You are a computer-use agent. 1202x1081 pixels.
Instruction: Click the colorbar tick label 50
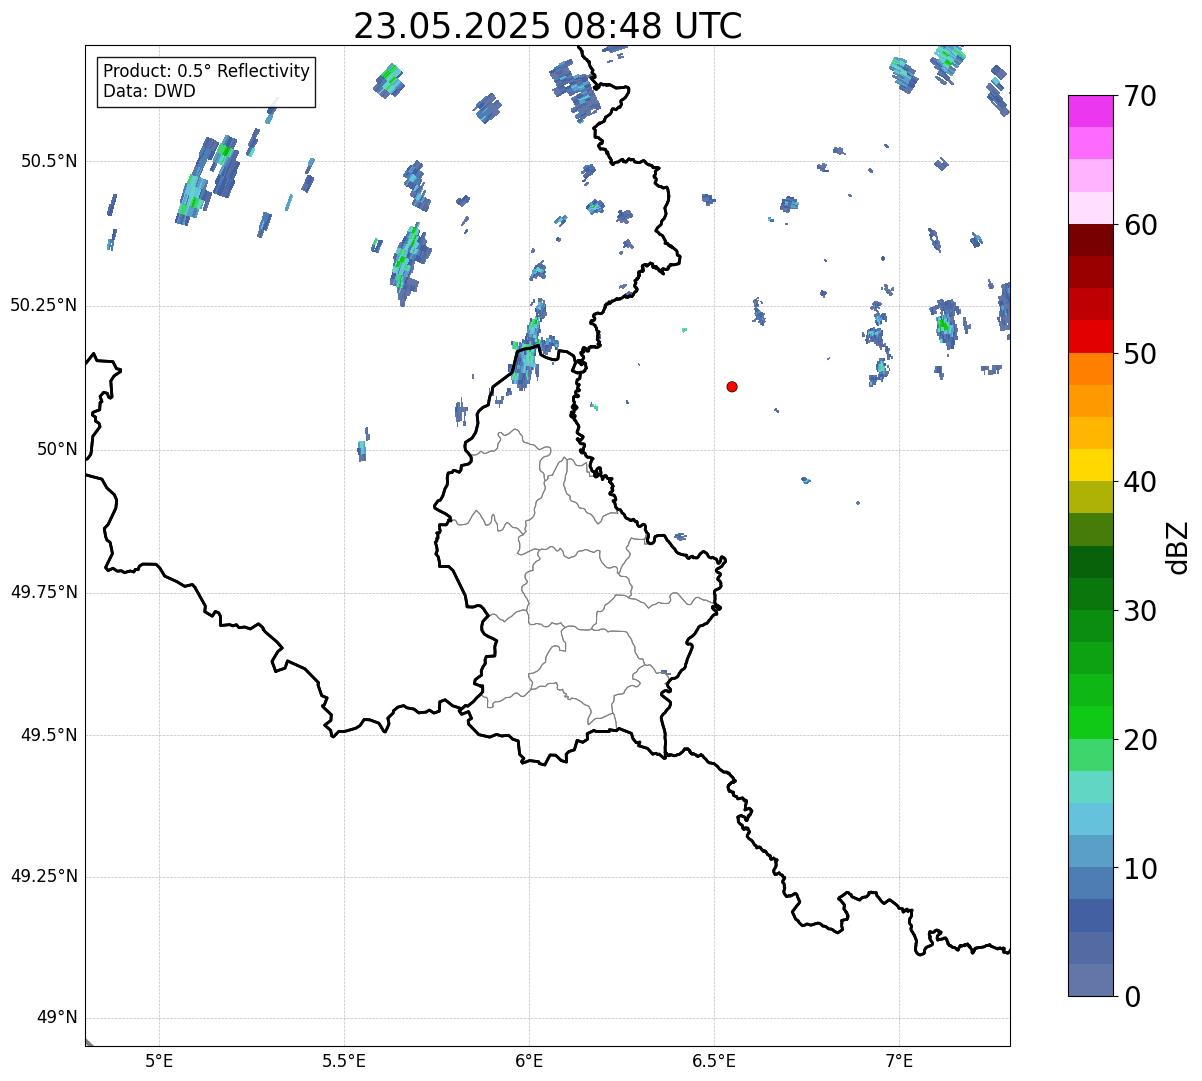pos(1140,355)
